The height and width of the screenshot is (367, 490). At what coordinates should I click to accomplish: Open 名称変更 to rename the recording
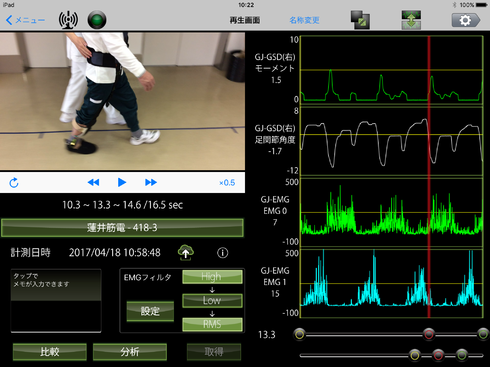tap(304, 20)
